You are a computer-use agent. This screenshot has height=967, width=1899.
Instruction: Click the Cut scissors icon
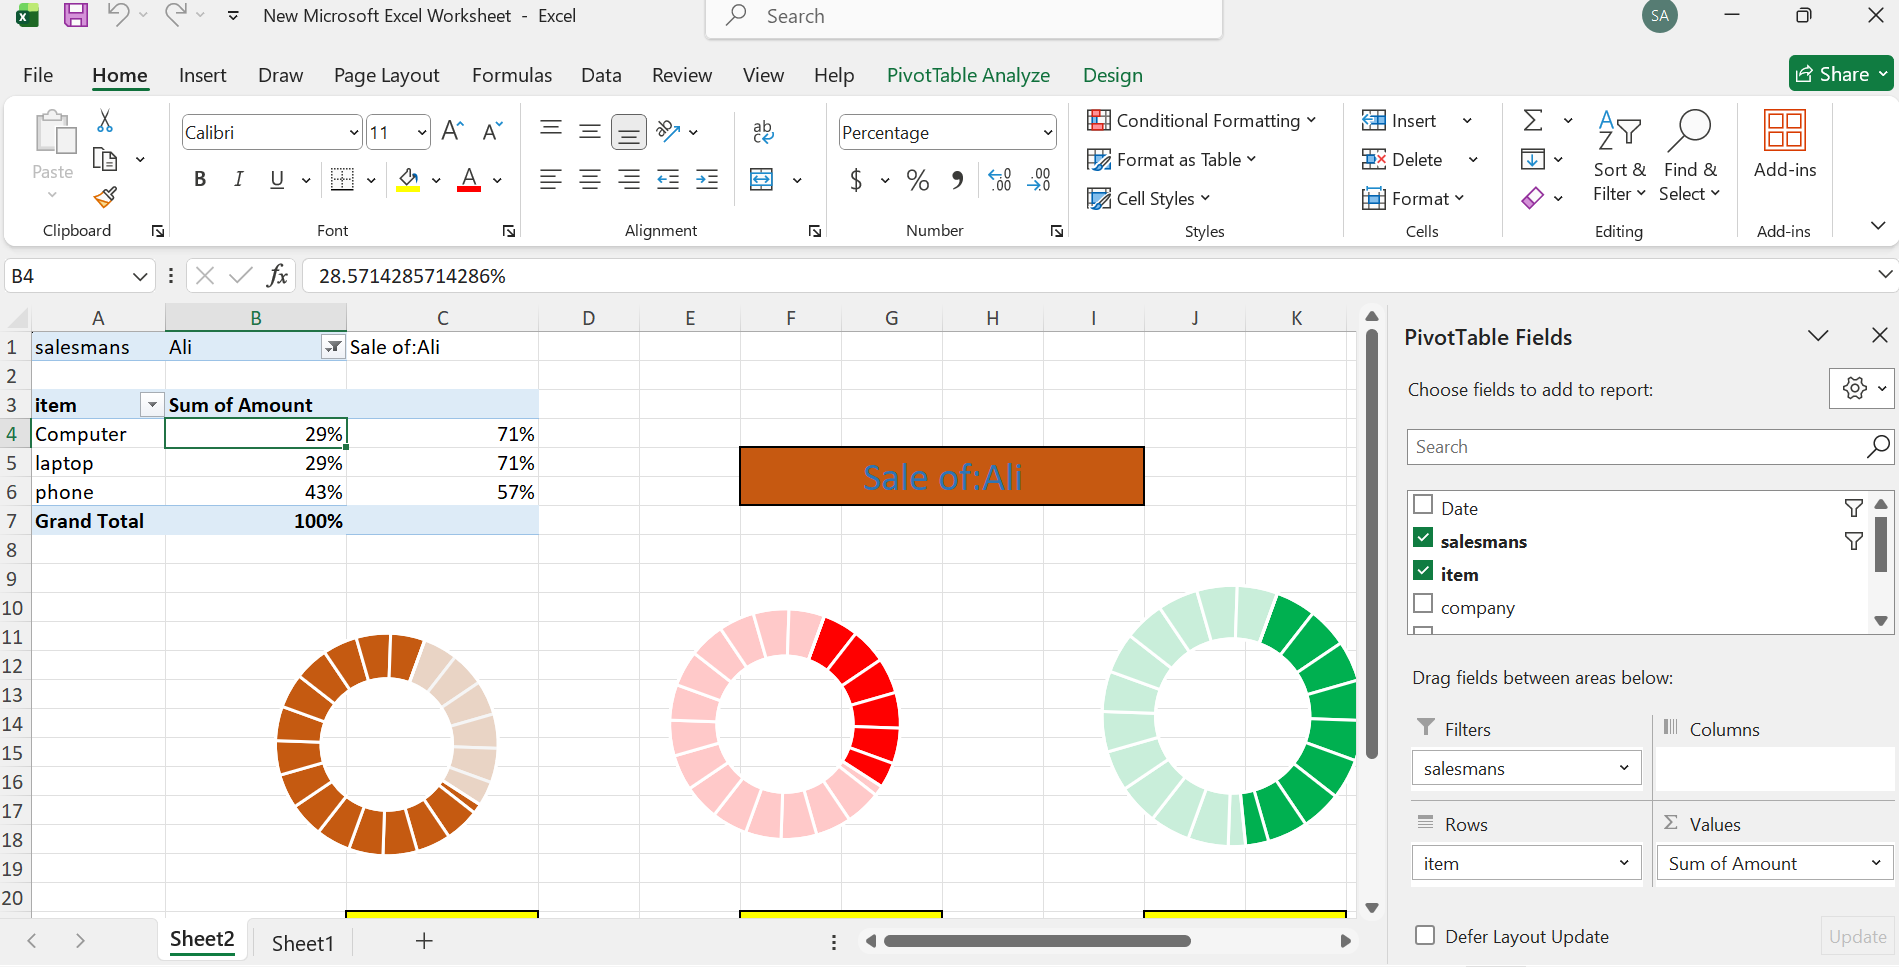coord(105,121)
